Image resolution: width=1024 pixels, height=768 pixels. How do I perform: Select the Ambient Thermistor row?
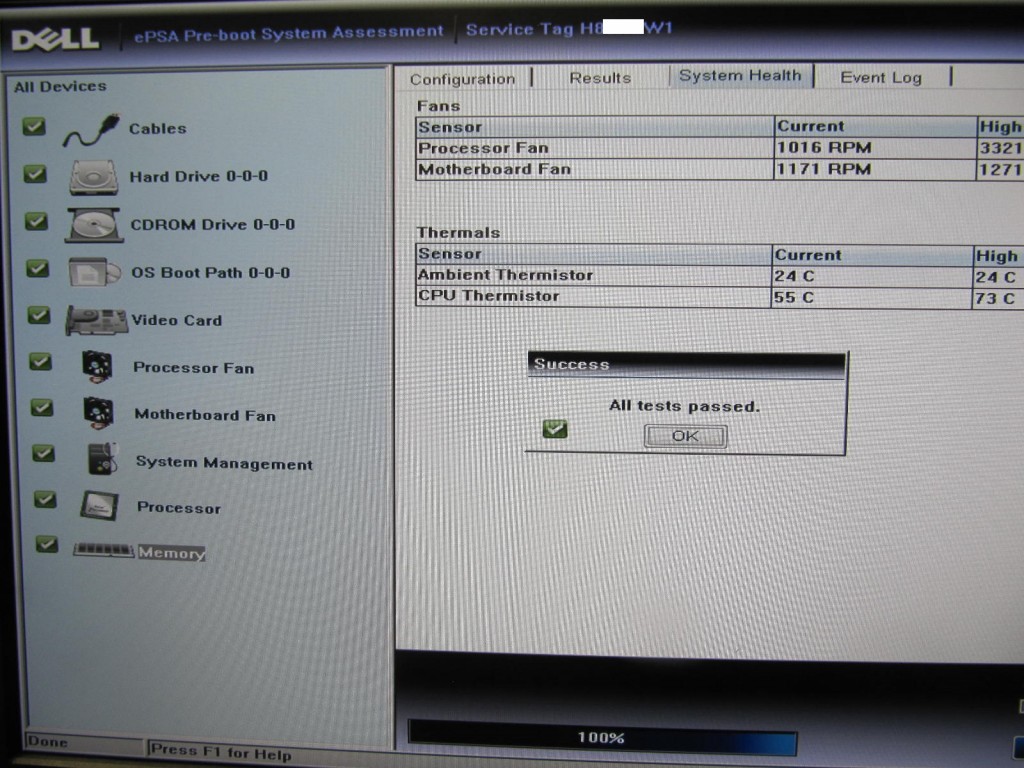(x=720, y=276)
